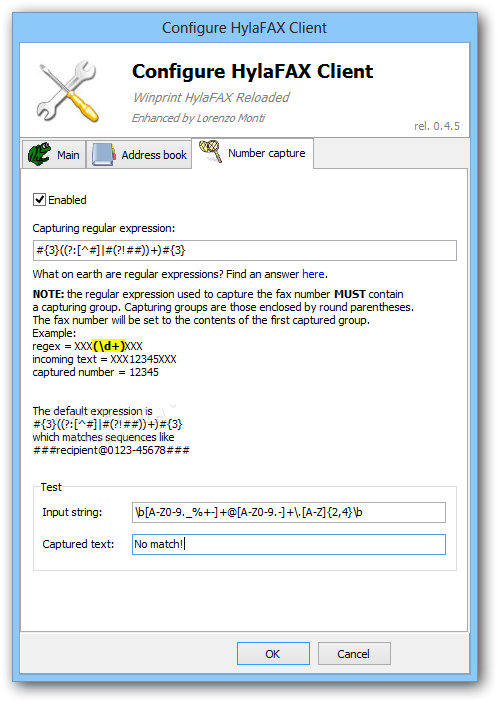Open the Address book tab

139,154
